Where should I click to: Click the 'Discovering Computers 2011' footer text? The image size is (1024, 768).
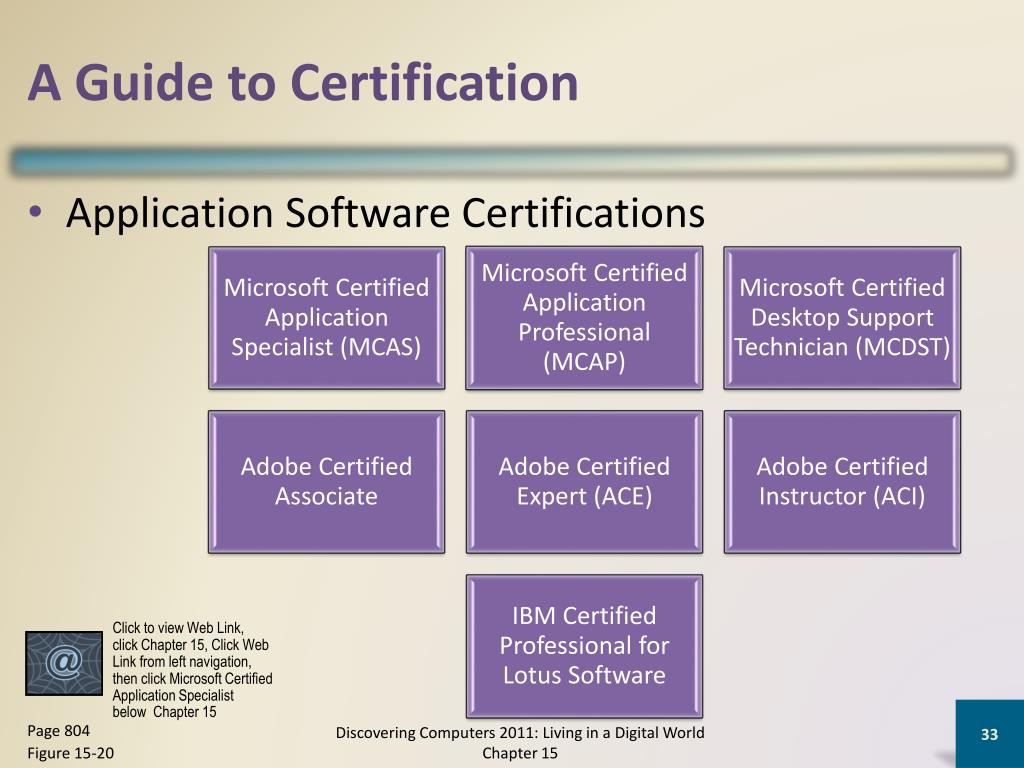520,733
